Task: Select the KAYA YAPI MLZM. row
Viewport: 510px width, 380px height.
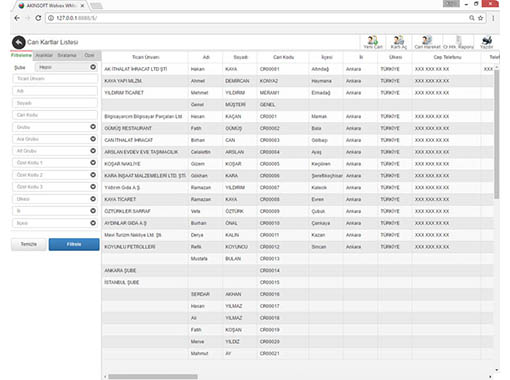Action: [298, 81]
